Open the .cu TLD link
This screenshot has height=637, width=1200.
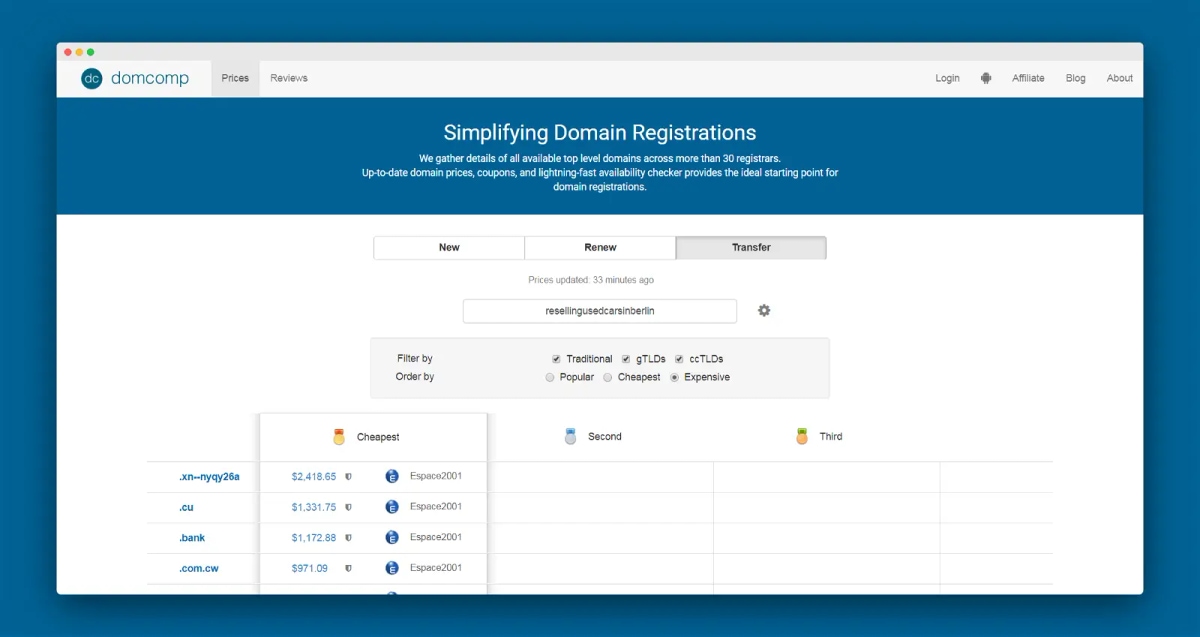coord(186,507)
